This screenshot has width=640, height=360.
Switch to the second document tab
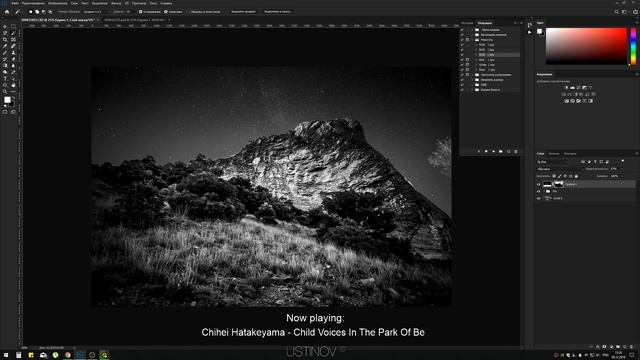pyautogui.click(x=135, y=20)
